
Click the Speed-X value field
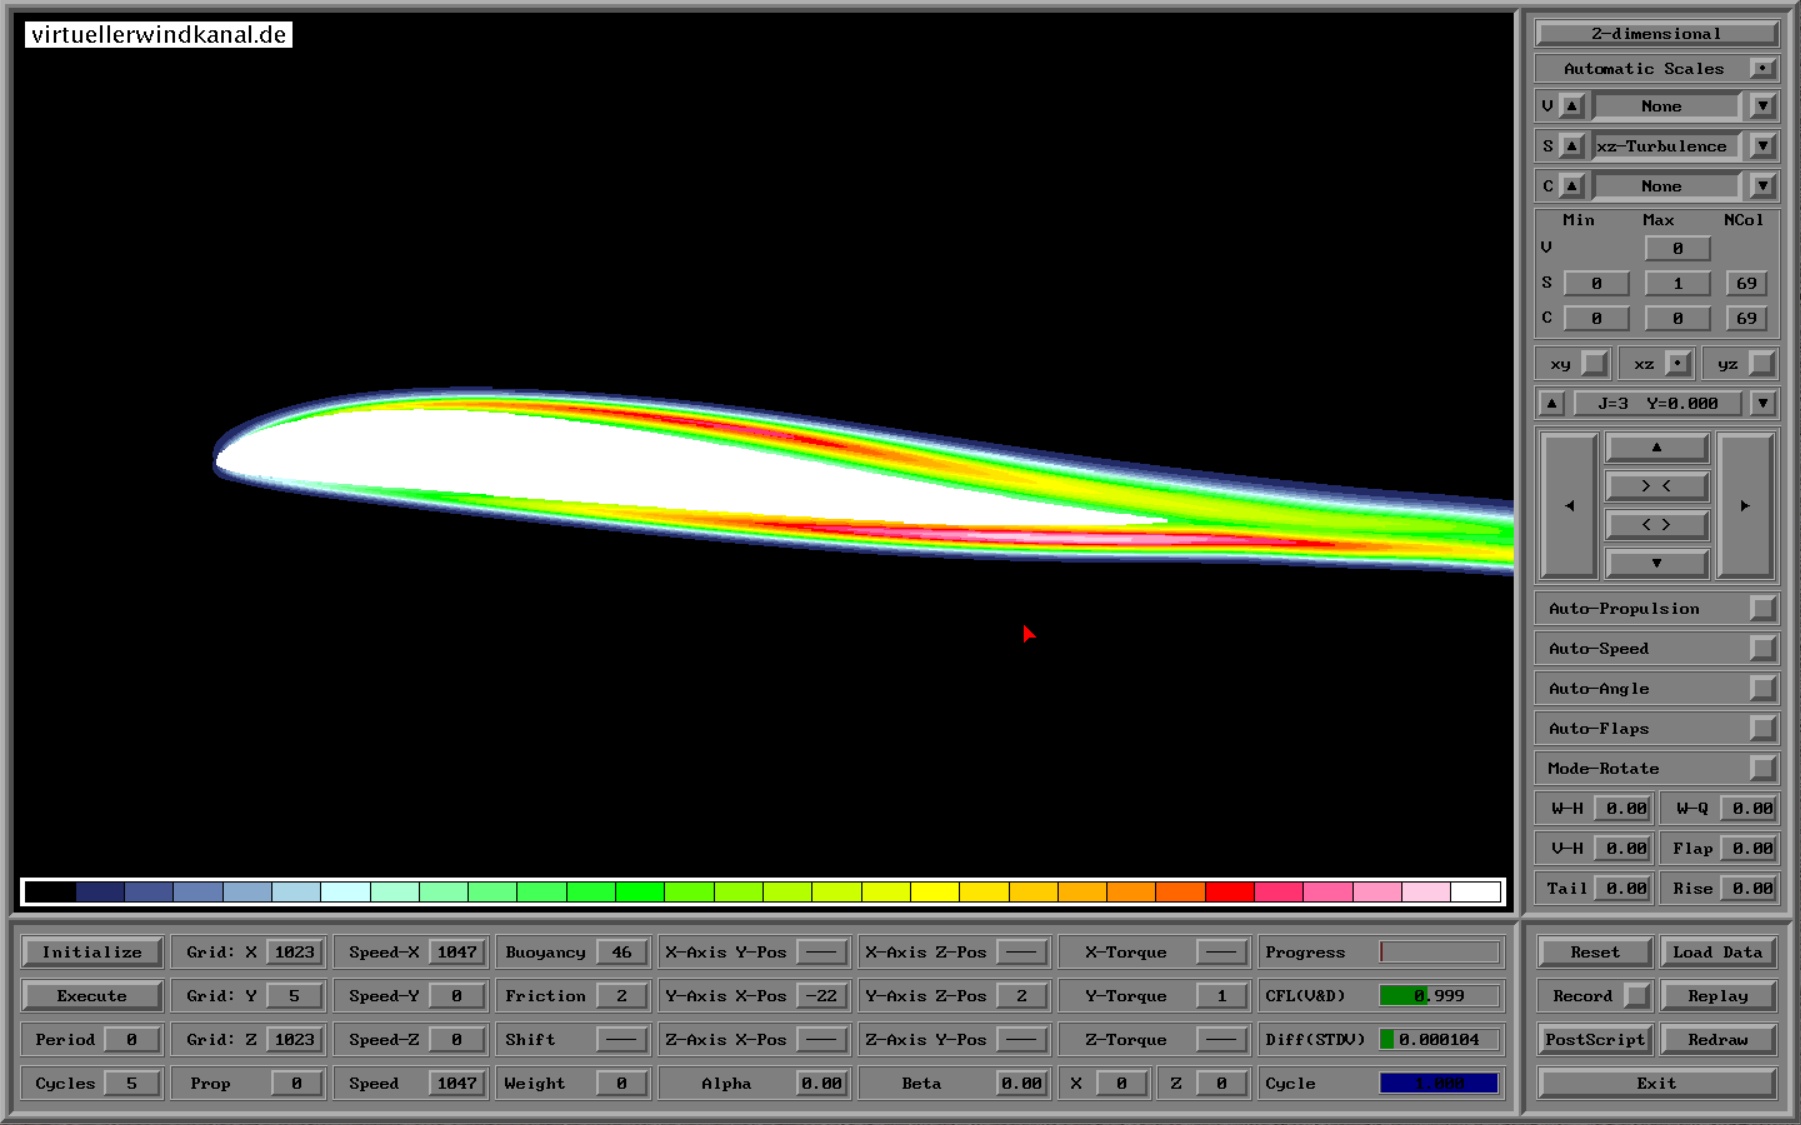coord(457,952)
